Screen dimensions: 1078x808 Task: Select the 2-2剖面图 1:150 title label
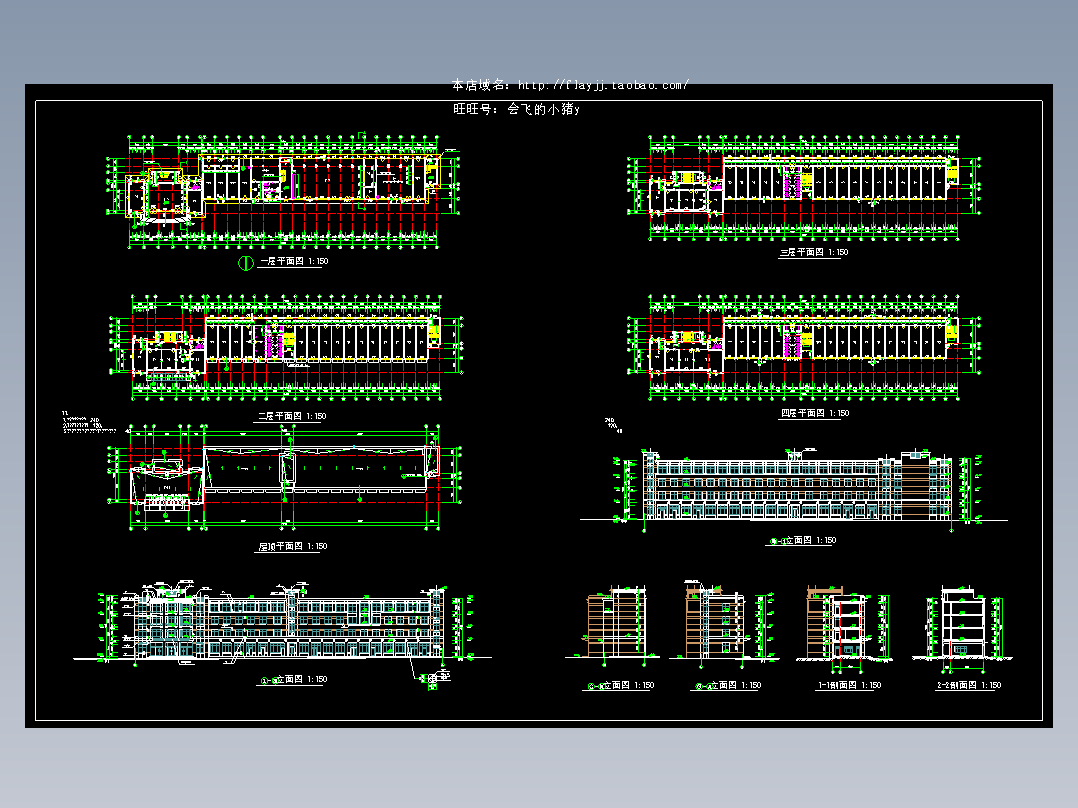969,686
